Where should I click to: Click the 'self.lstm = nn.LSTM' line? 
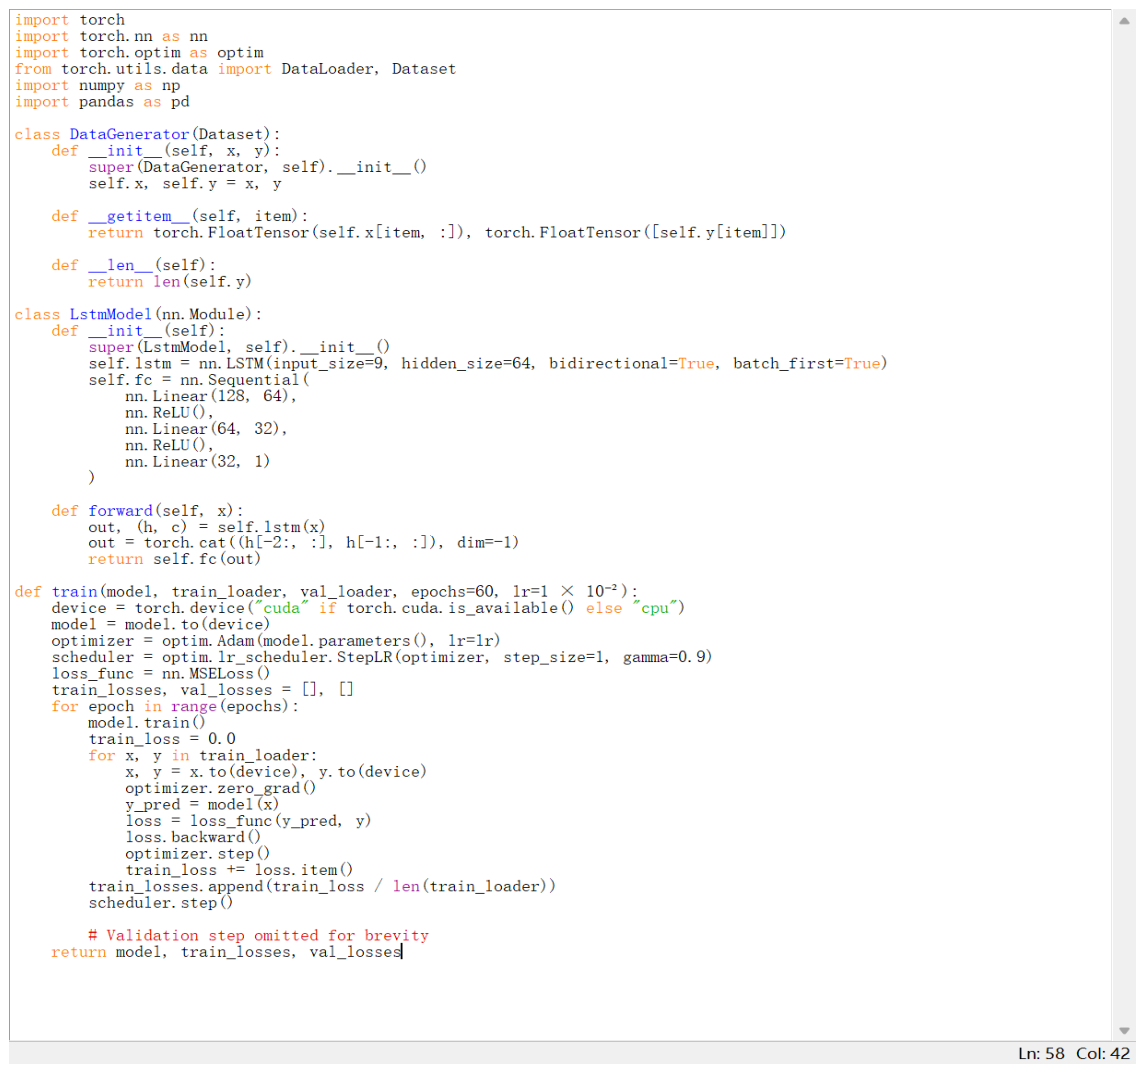[x=487, y=363]
